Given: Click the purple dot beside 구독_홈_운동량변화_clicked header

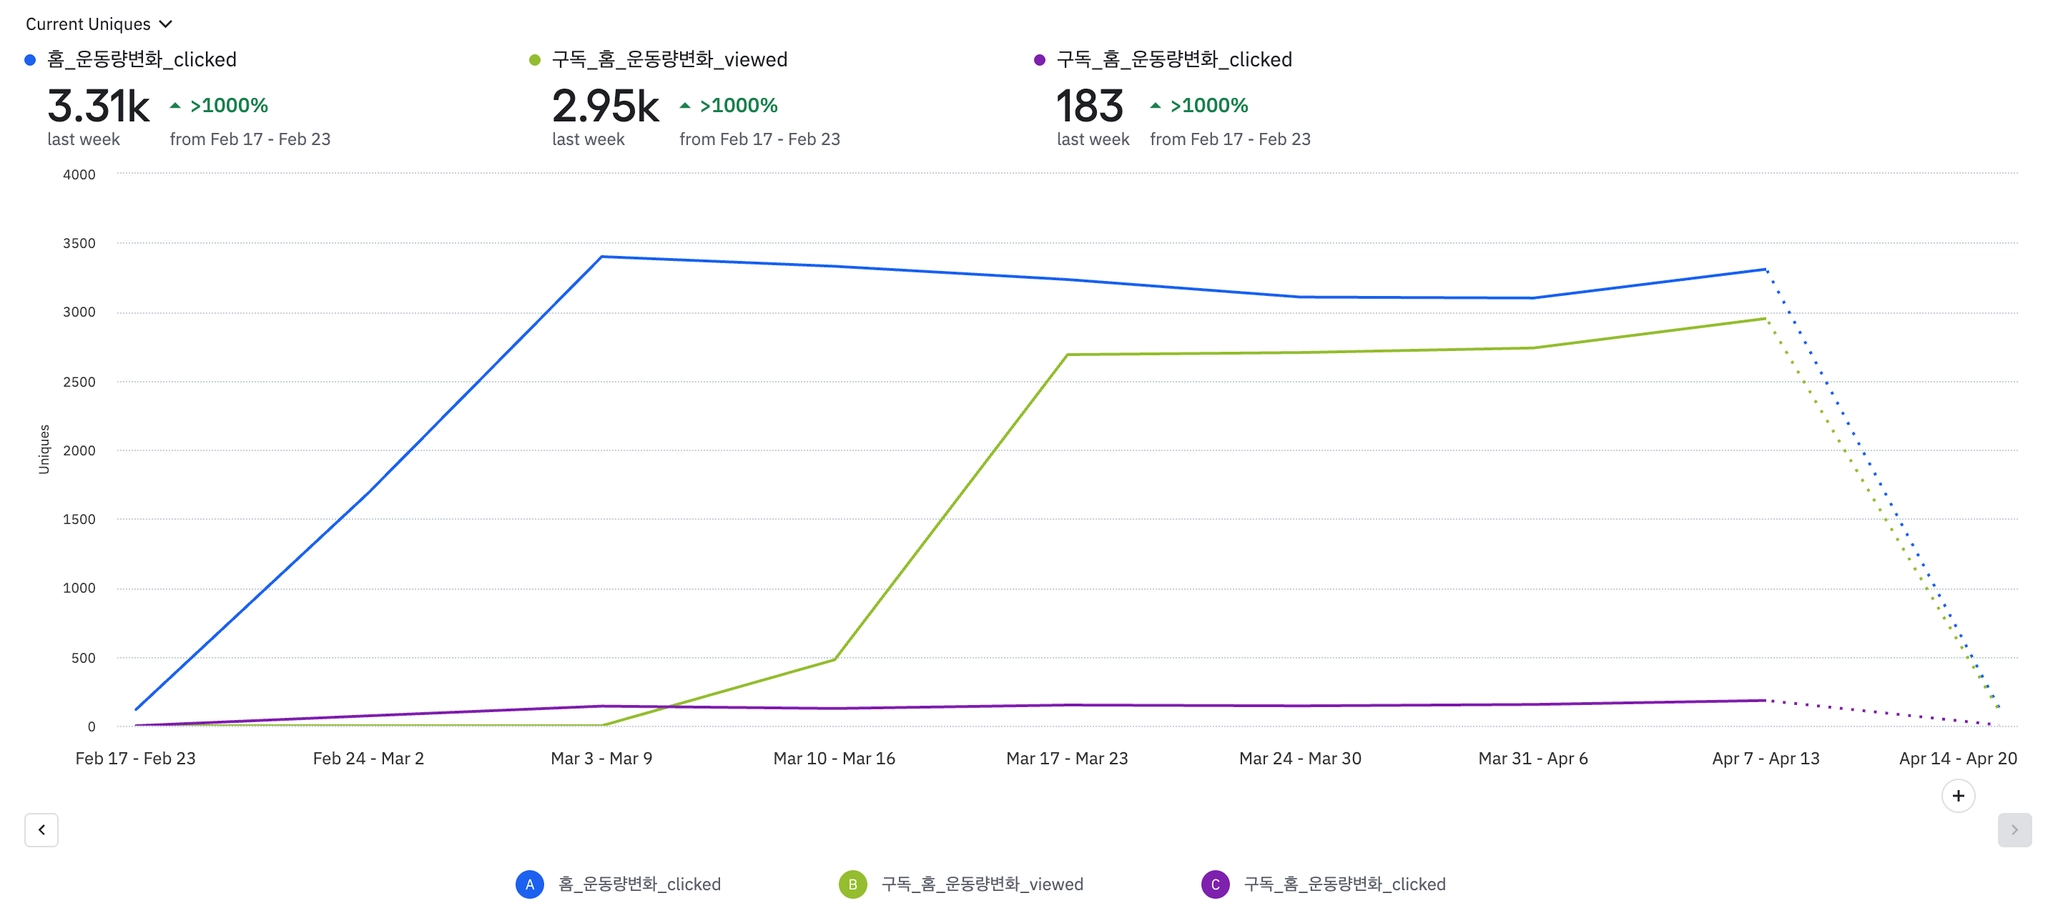Looking at the screenshot, I should point(1040,60).
